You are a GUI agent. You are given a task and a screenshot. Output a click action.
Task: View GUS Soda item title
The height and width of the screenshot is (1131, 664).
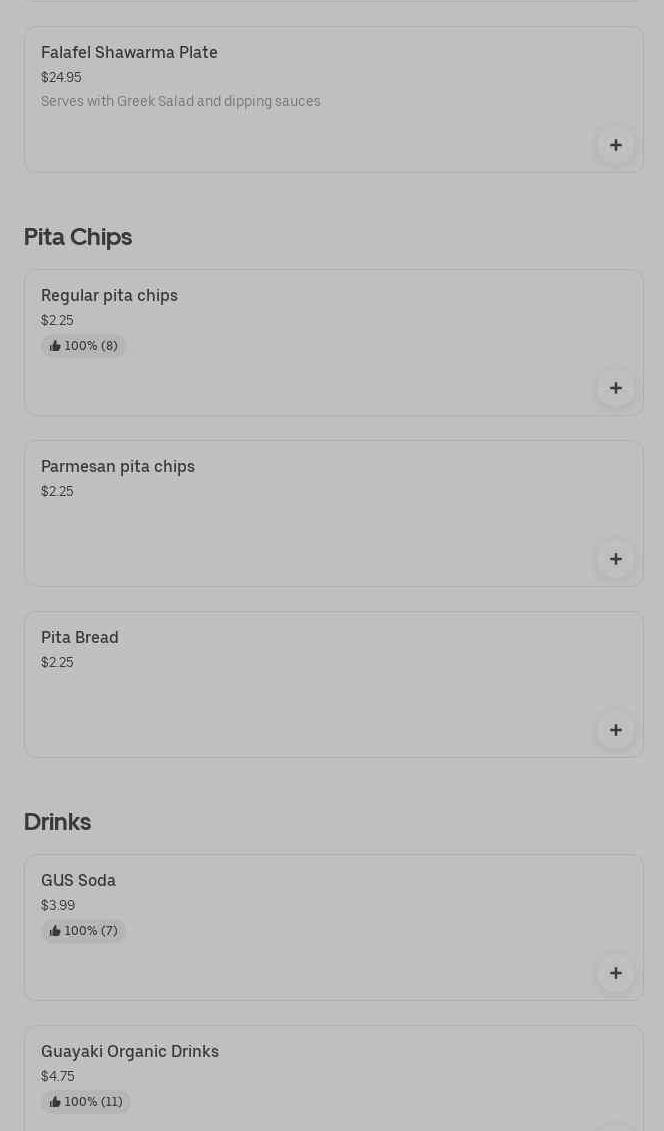tap(78, 880)
